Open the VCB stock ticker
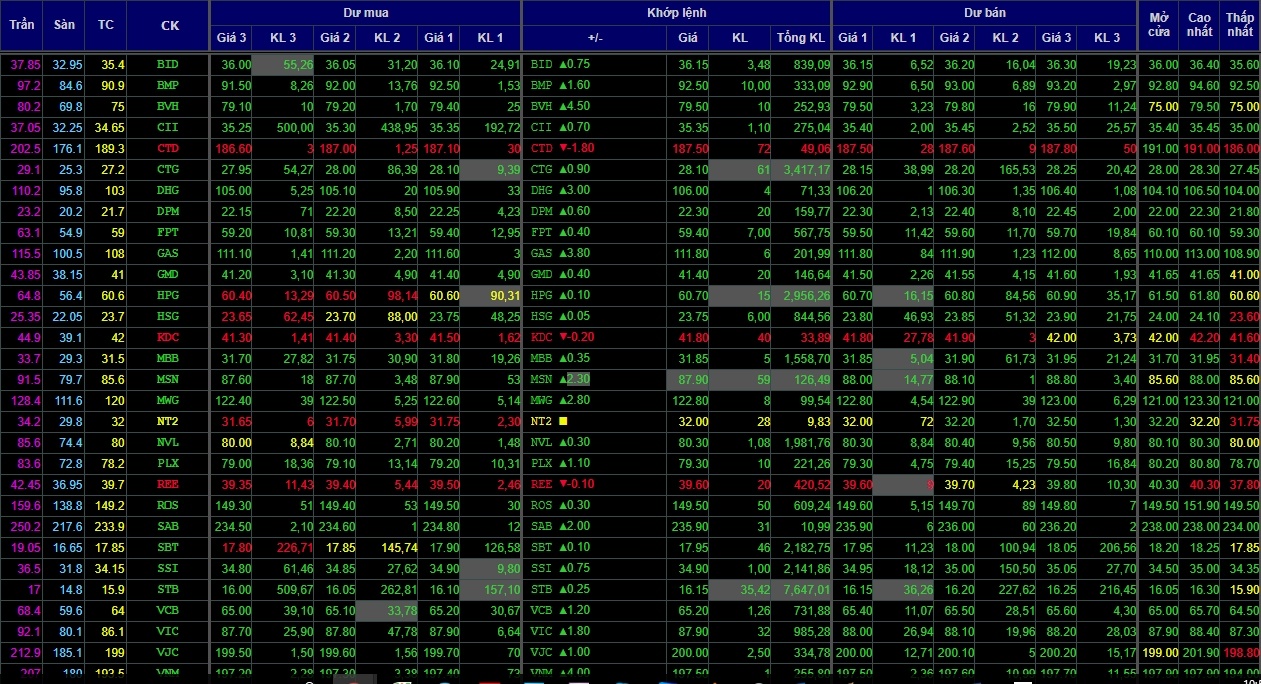This screenshot has height=684, width=1261. tap(168, 610)
